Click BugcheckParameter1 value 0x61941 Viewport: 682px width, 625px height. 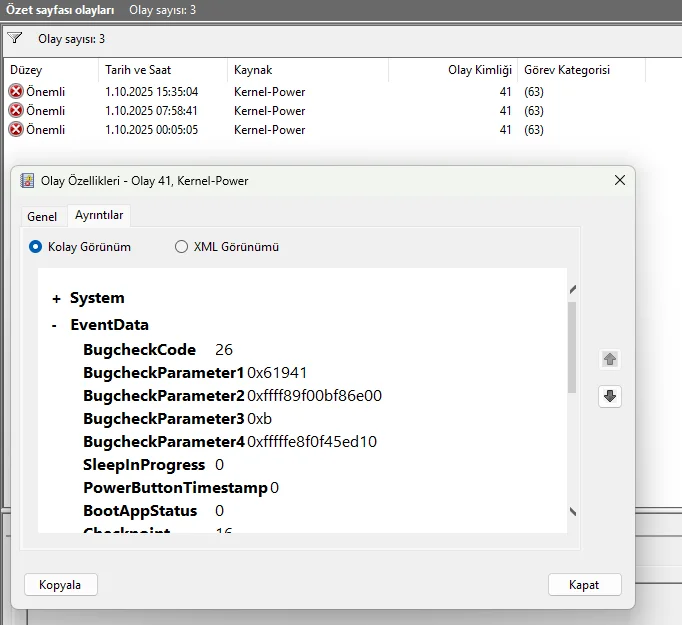tap(277, 373)
